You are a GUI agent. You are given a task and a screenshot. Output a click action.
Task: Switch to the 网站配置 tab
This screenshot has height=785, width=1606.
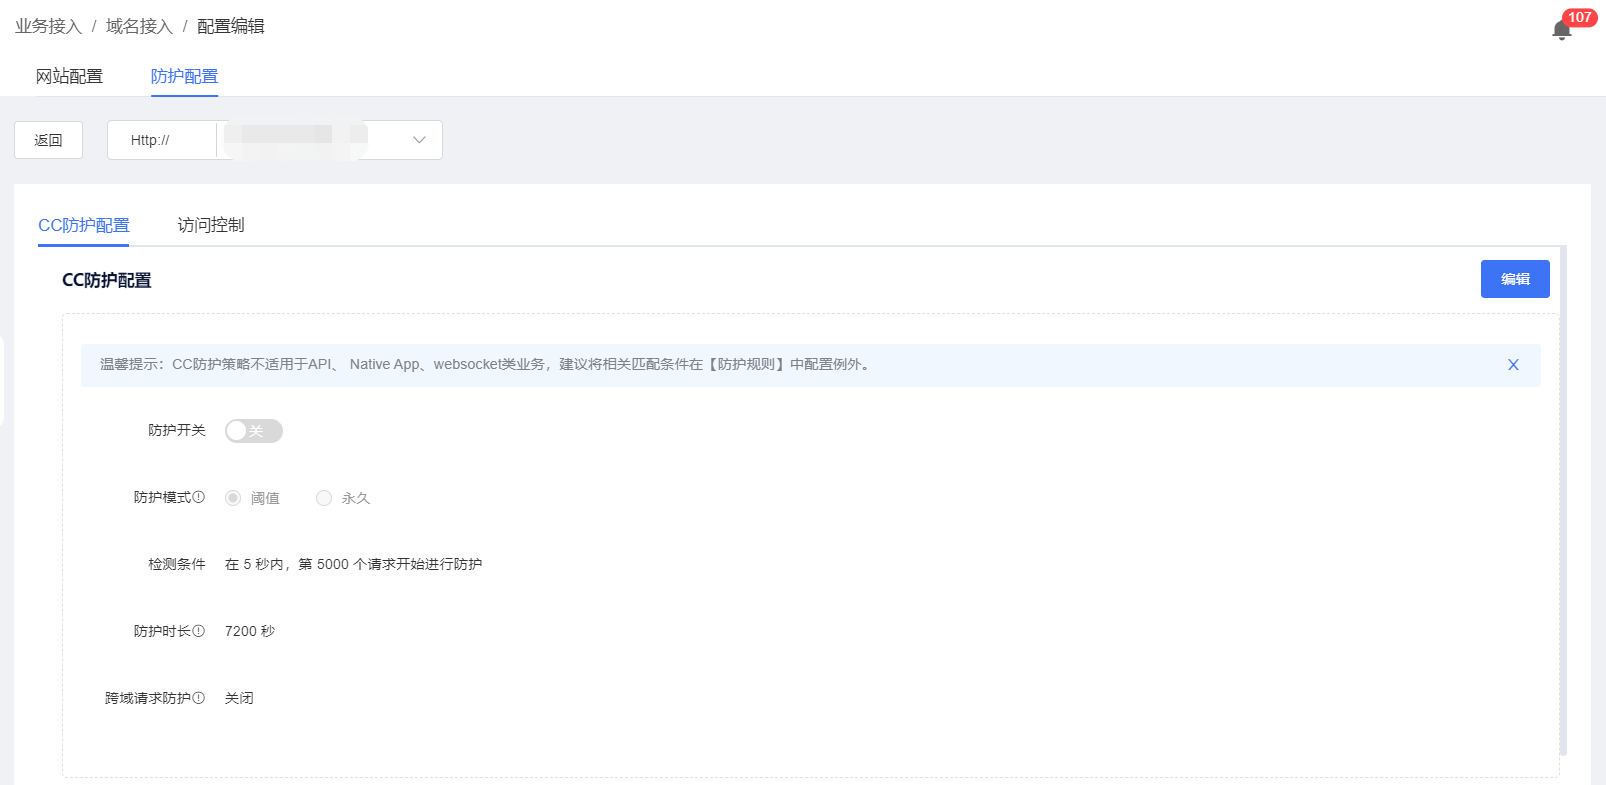pyautogui.click(x=69, y=76)
